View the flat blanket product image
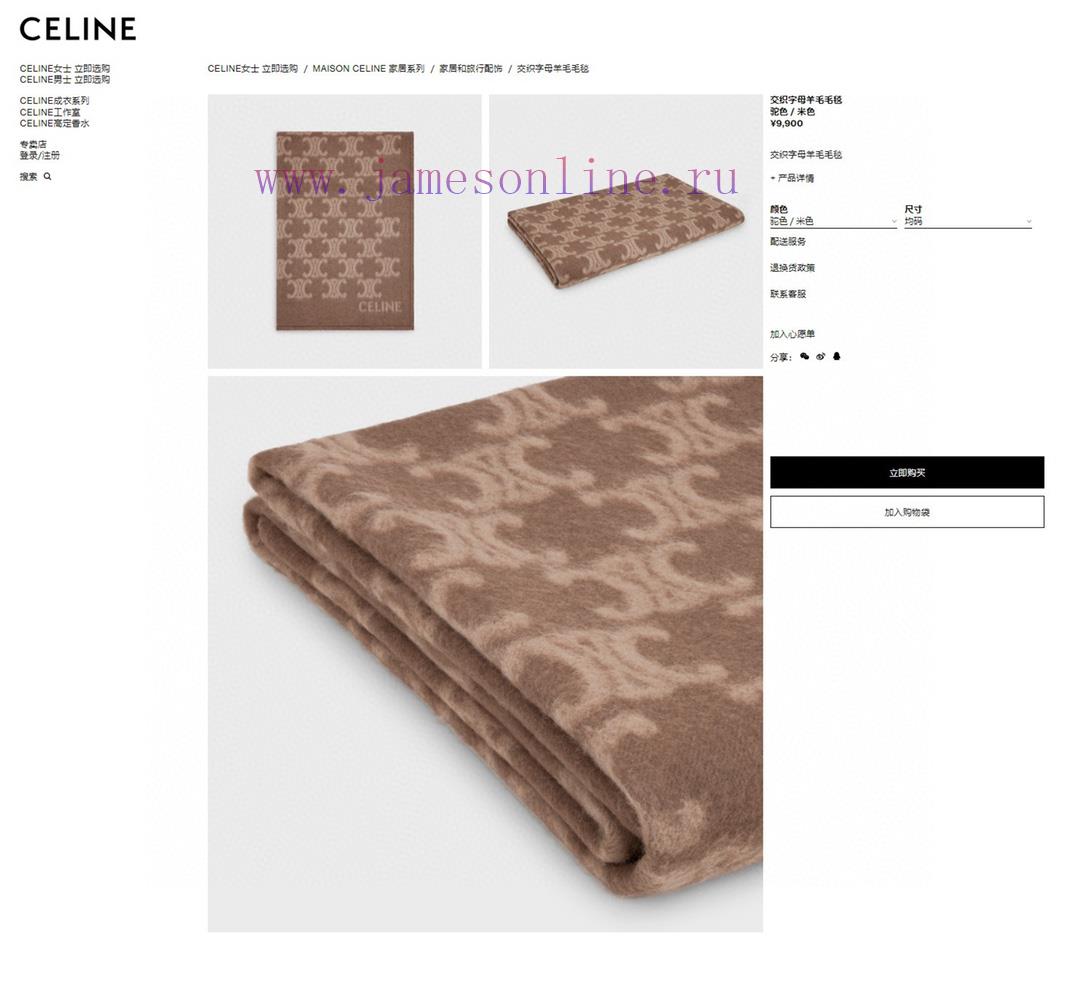1080x984 pixels. pyautogui.click(x=344, y=231)
